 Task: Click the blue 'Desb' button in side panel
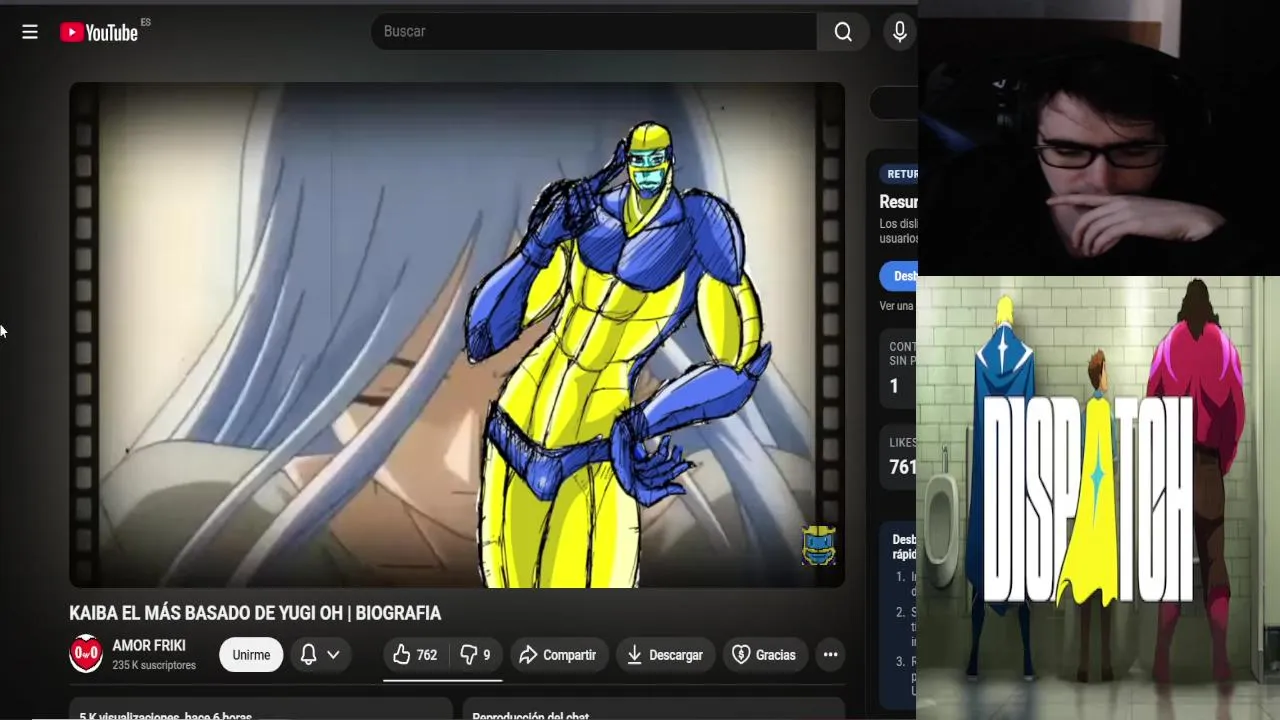(x=899, y=276)
